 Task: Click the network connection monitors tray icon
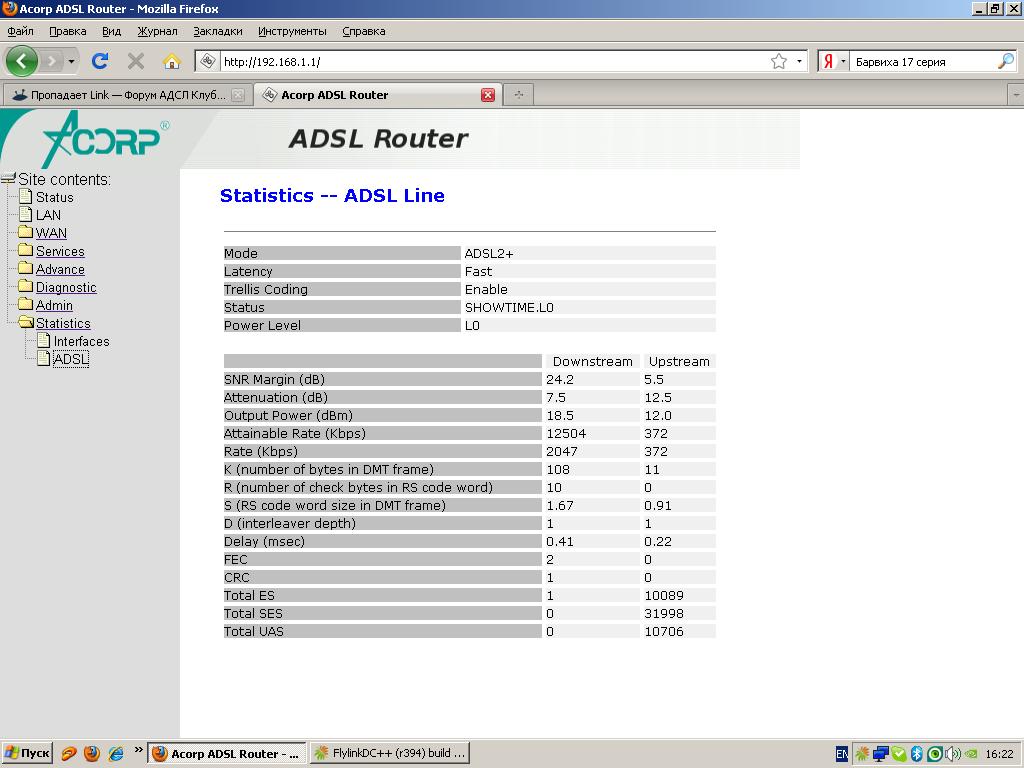pyautogui.click(x=880, y=754)
